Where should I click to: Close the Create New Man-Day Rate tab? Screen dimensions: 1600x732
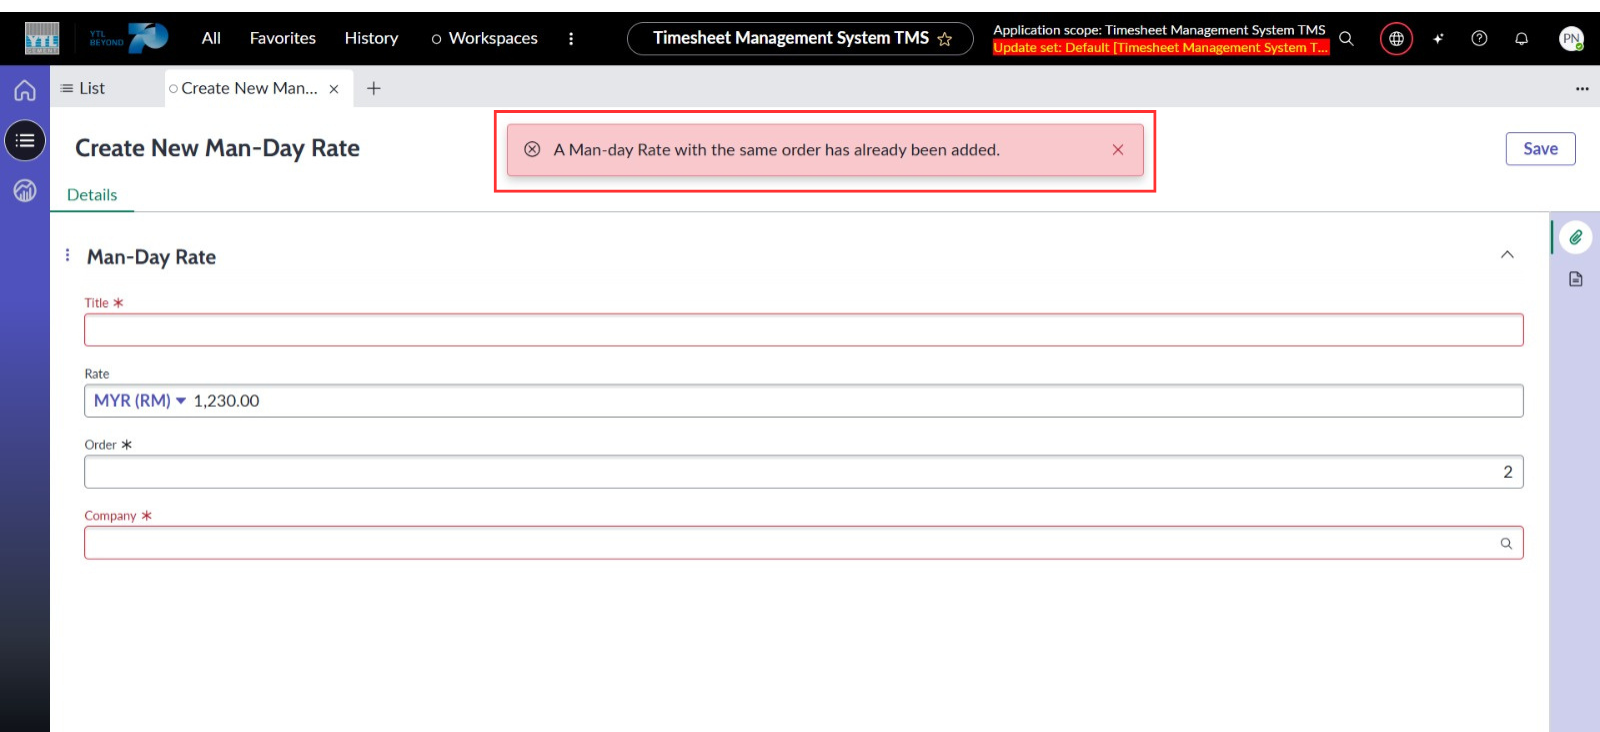click(334, 89)
